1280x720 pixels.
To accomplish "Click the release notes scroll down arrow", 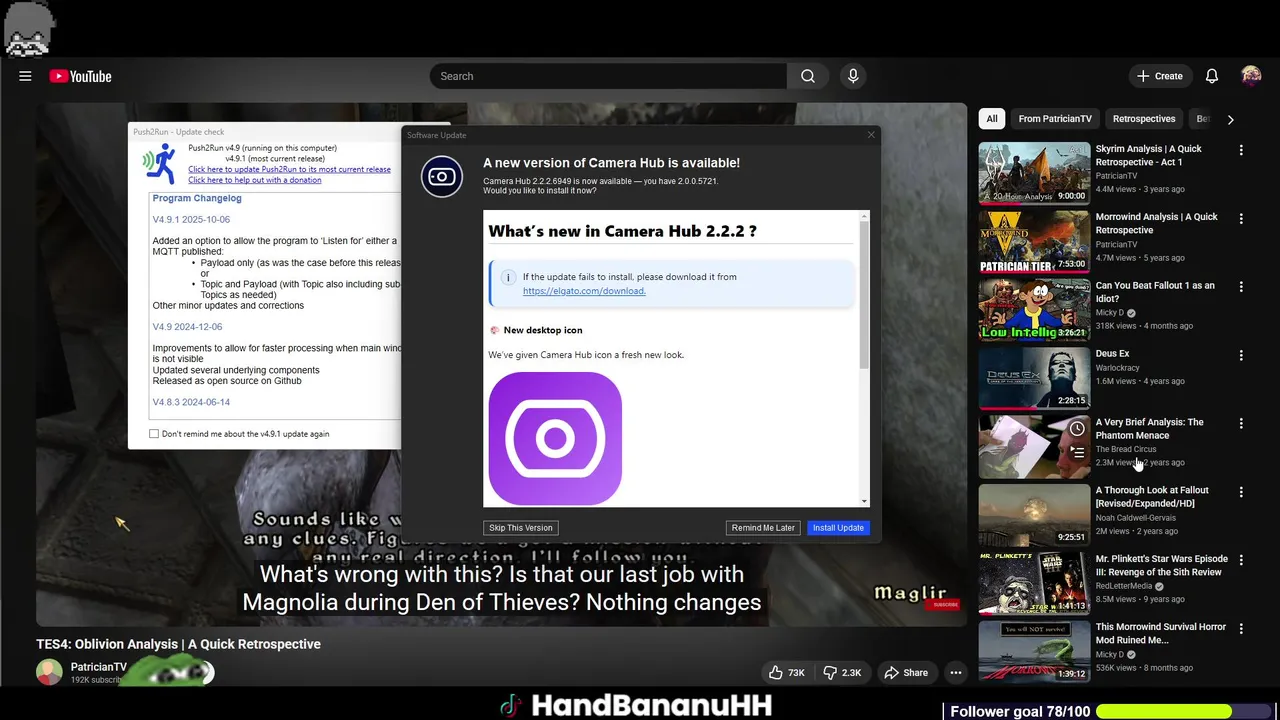I will coord(864,501).
